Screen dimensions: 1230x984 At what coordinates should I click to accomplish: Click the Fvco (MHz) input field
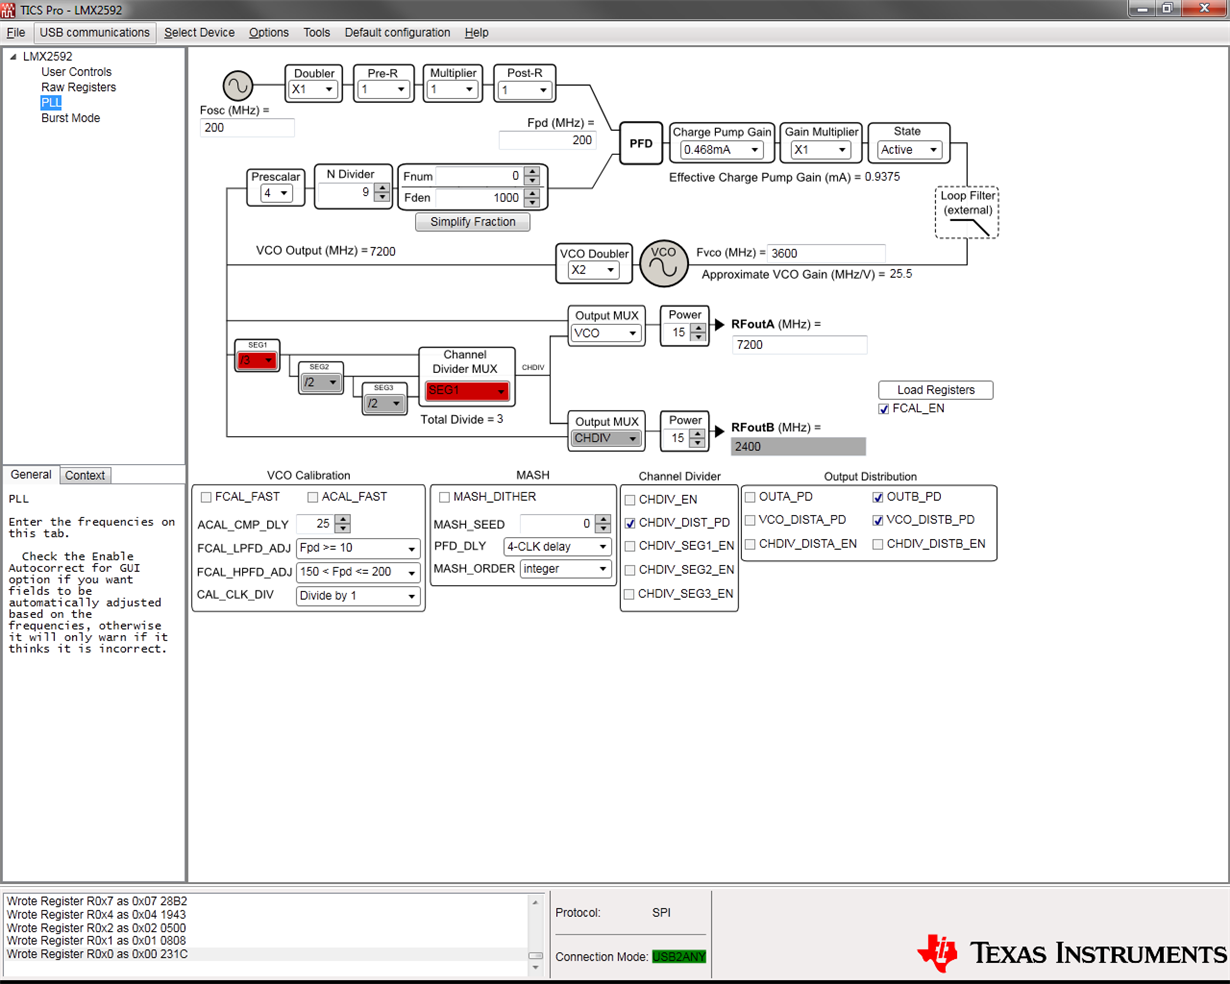pos(826,254)
